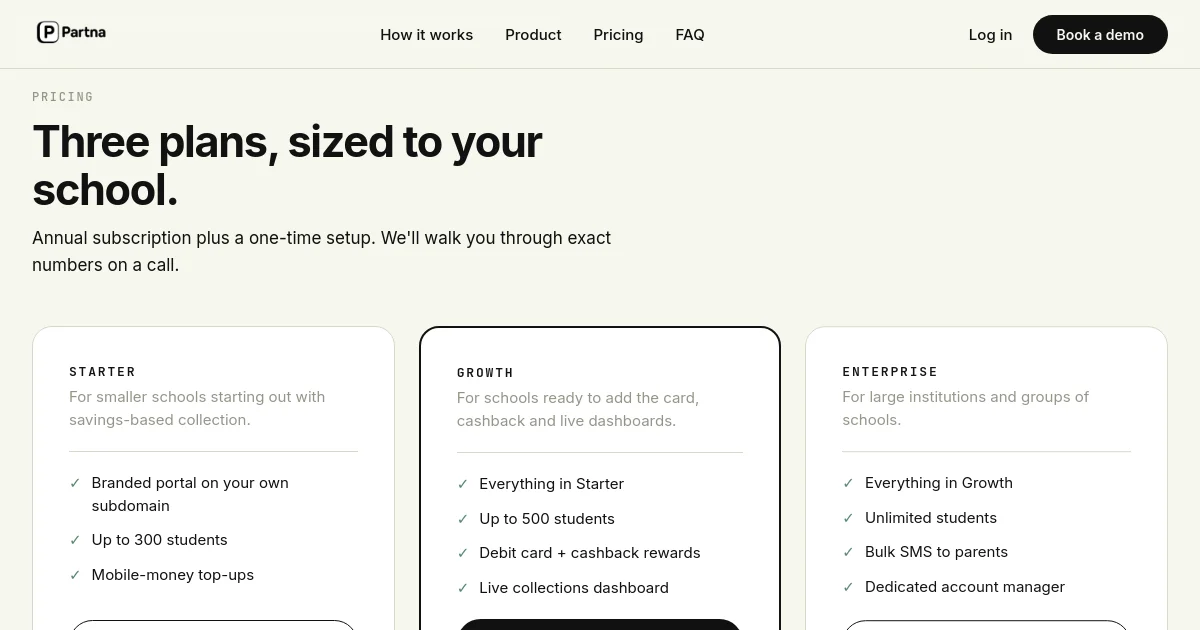Click the Log in link
The image size is (1200, 630).
(990, 35)
